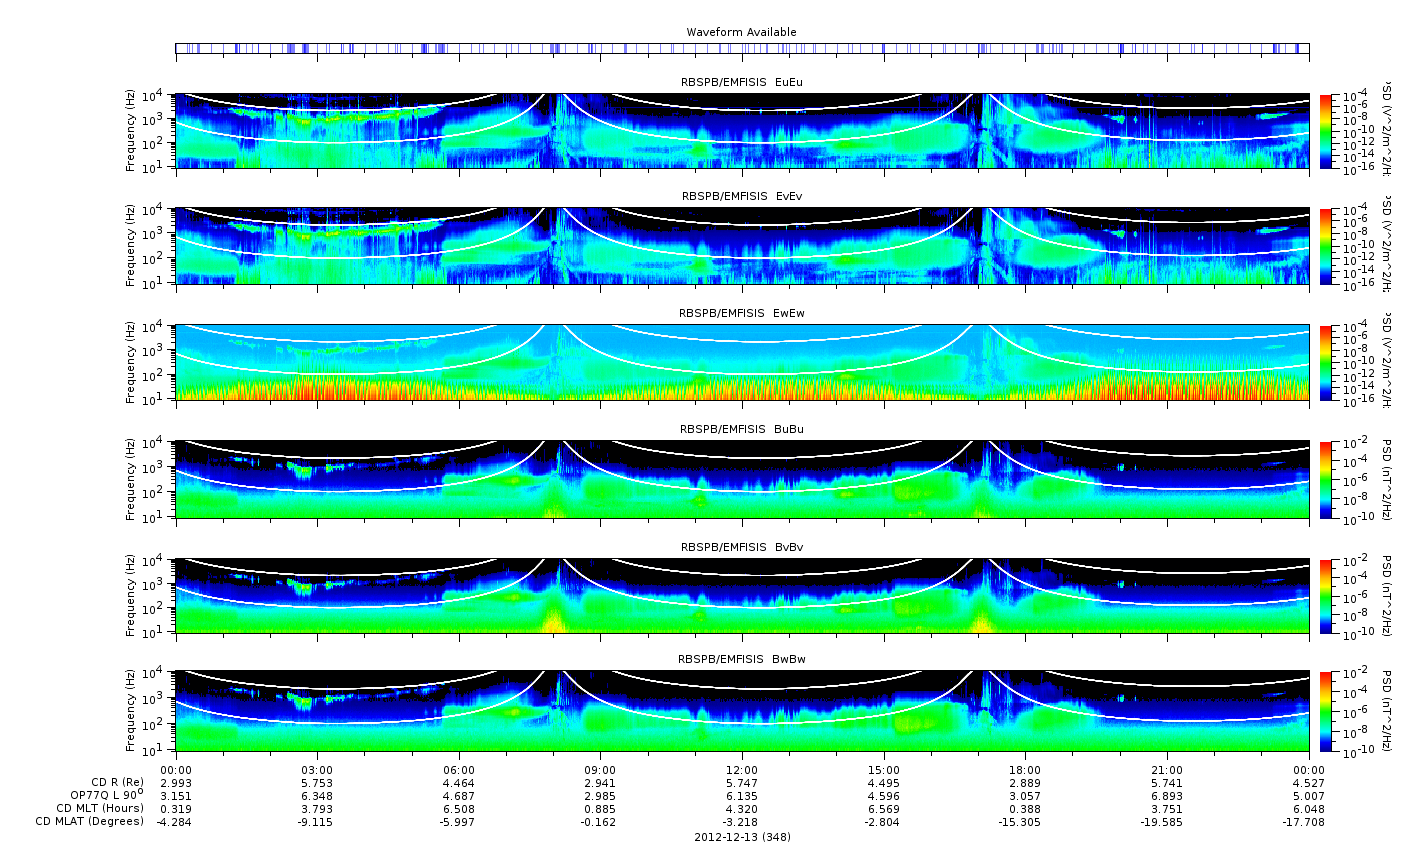Screen dimensions: 1408x859
Task: Click the BwBw panel color bar
Action: click(1326, 711)
